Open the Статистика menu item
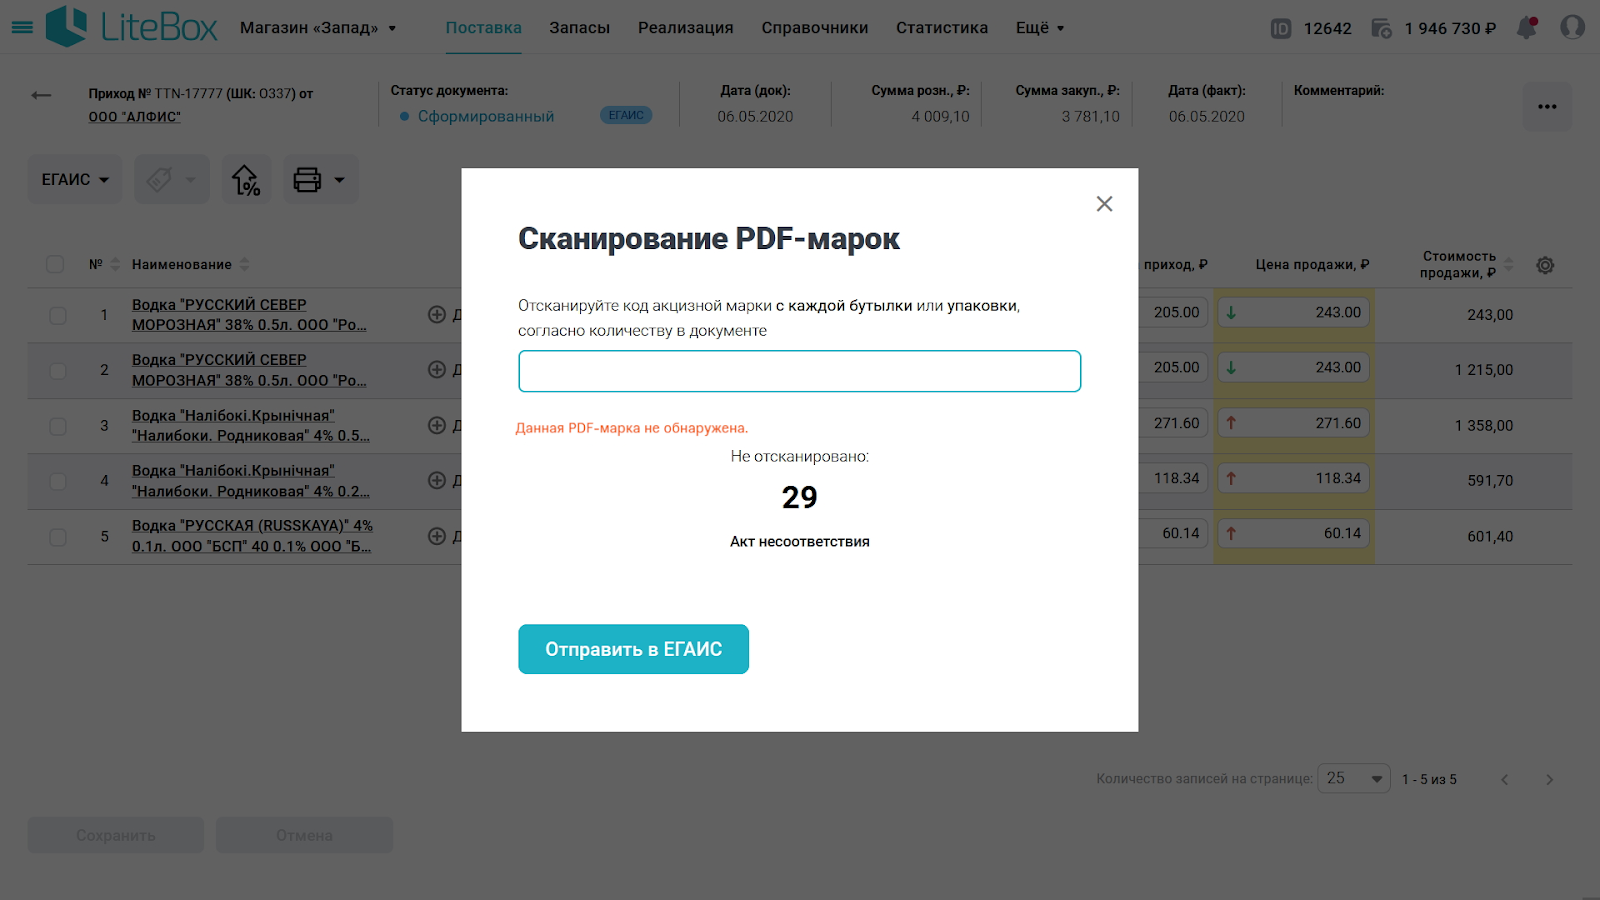This screenshot has width=1600, height=900. (942, 28)
